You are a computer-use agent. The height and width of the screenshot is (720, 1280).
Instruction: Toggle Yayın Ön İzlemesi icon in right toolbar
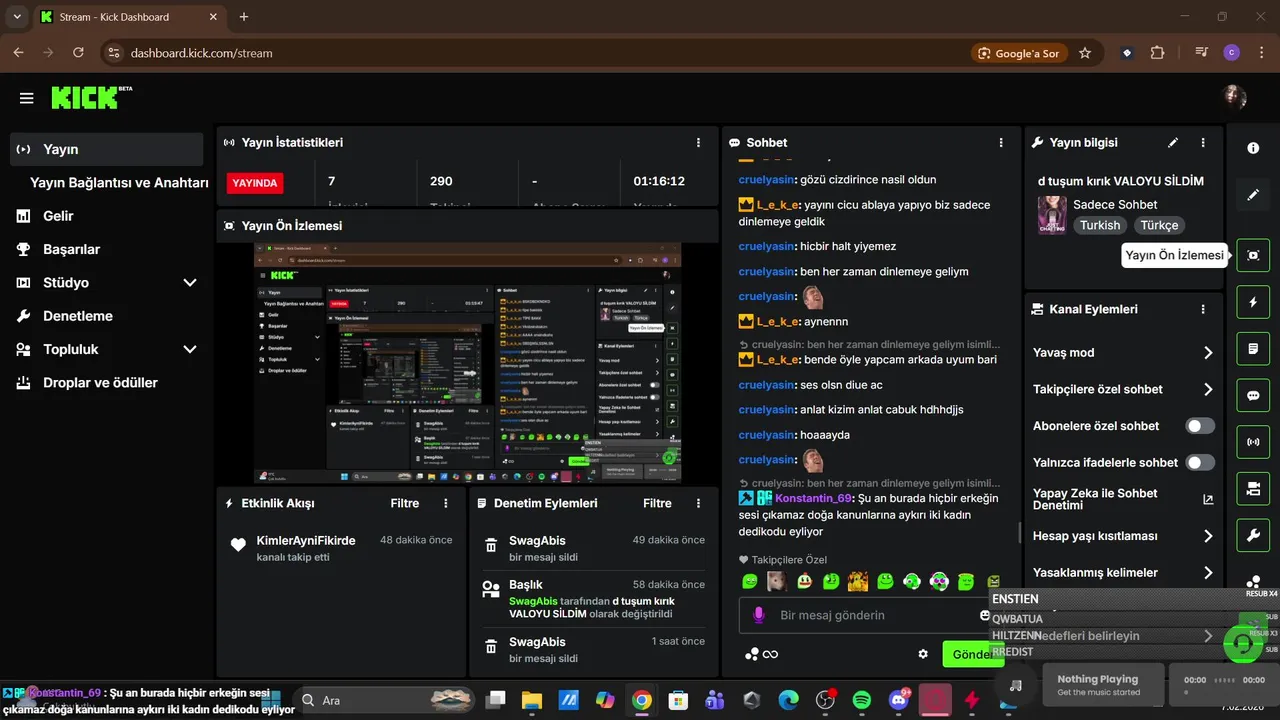[x=1253, y=255]
